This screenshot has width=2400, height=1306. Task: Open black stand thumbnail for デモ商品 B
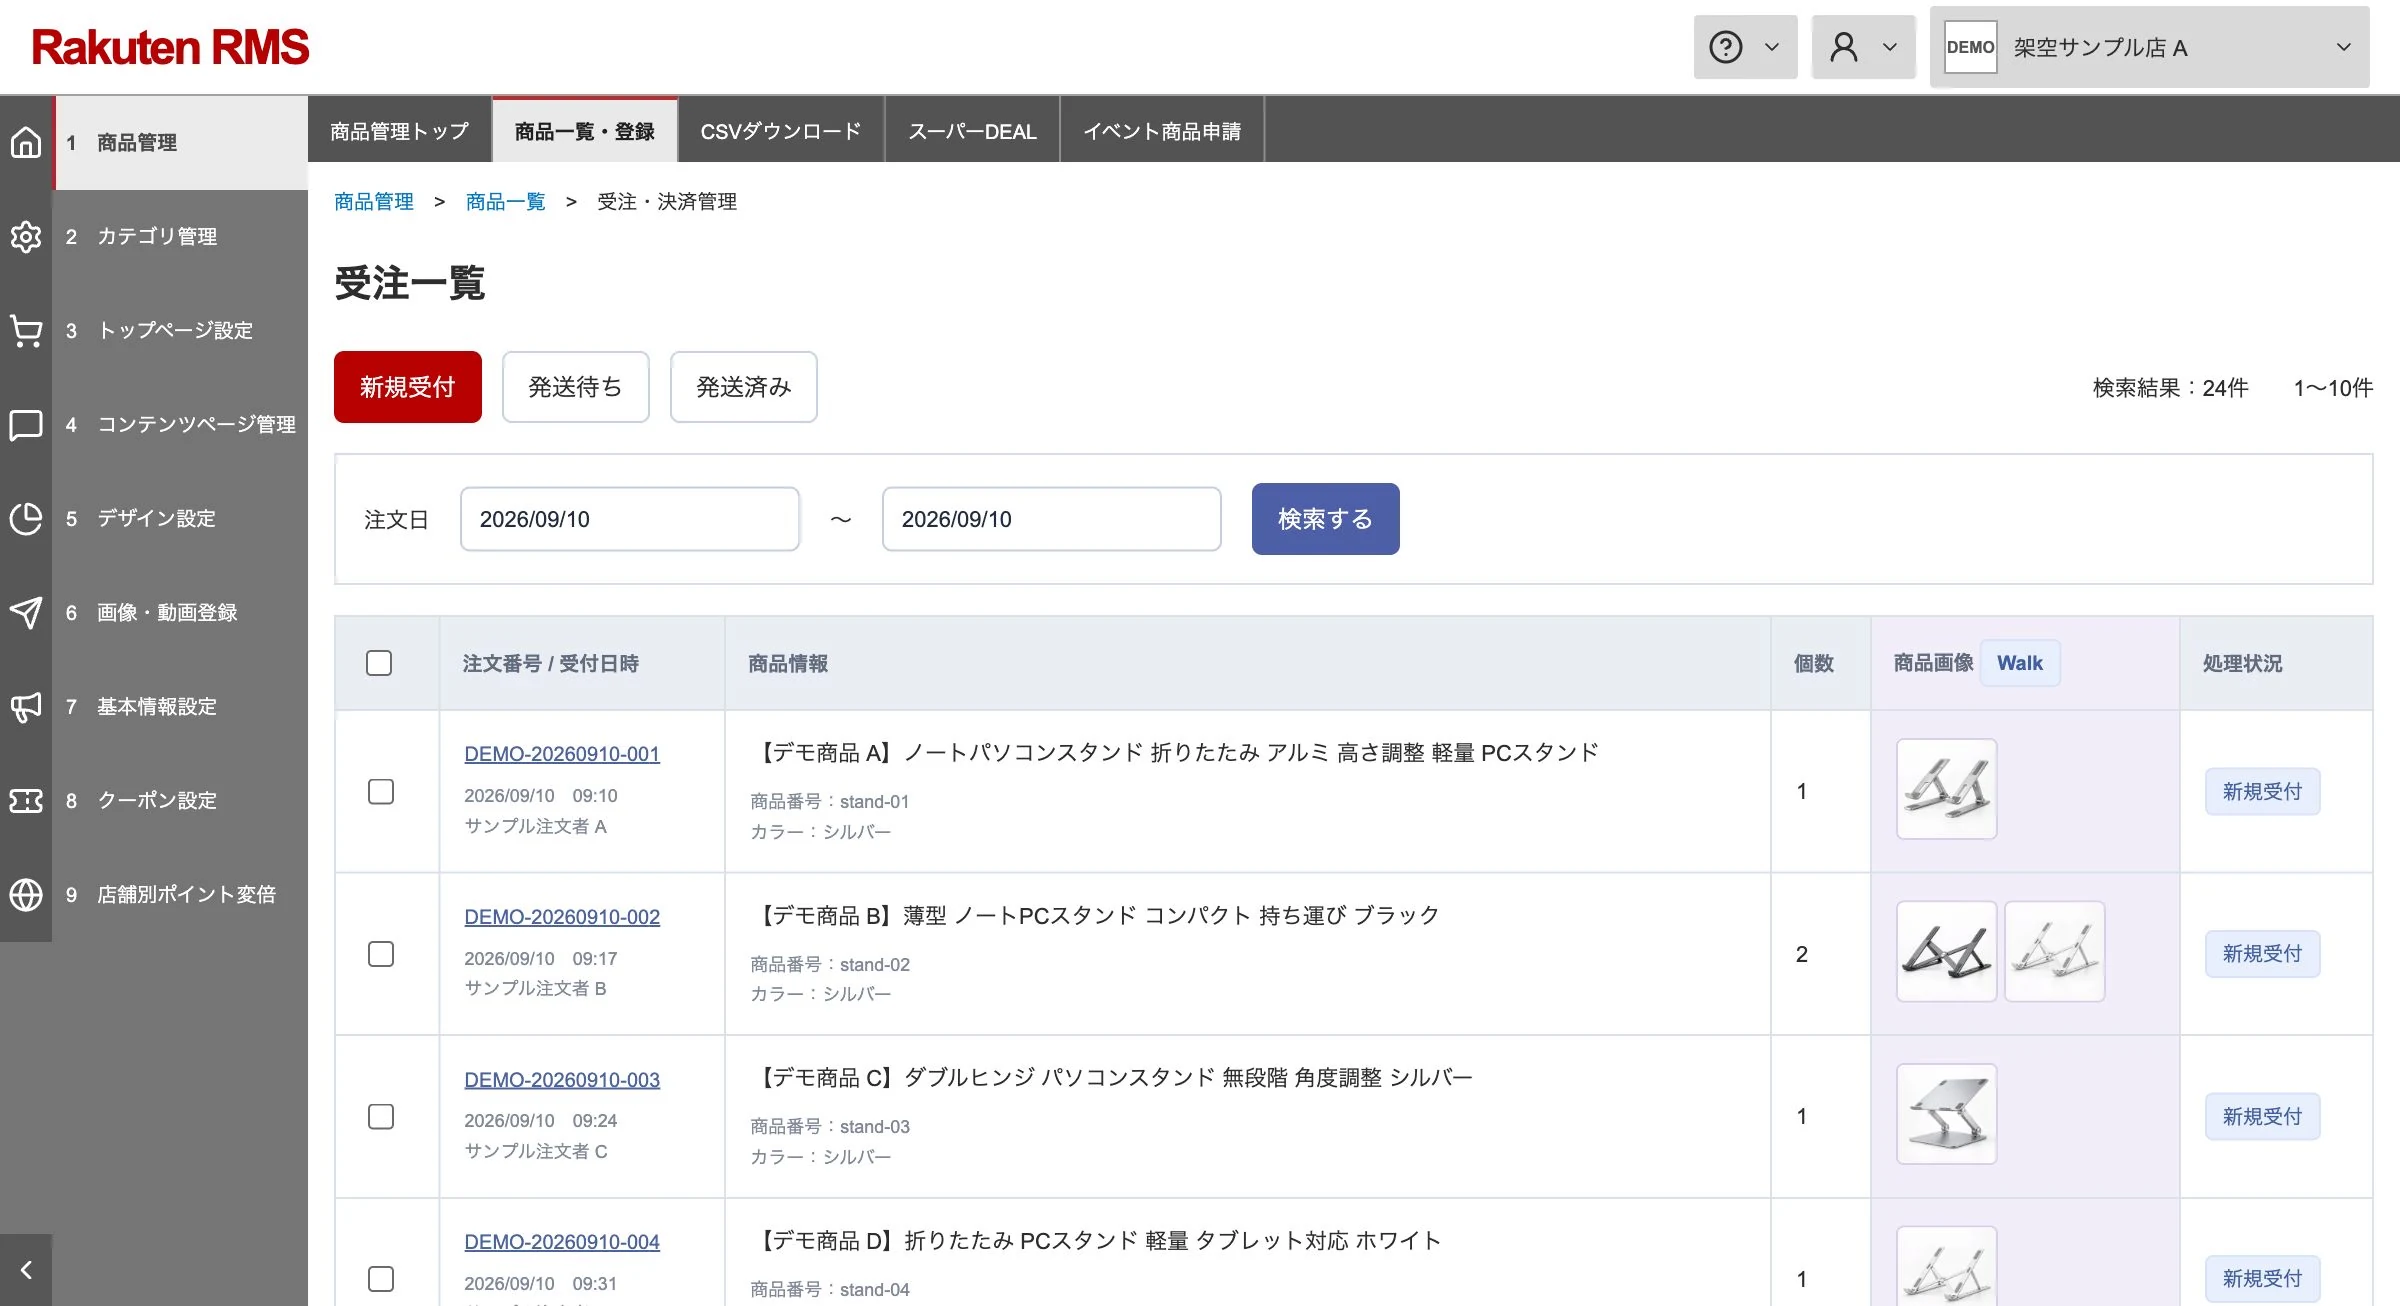pos(1946,951)
